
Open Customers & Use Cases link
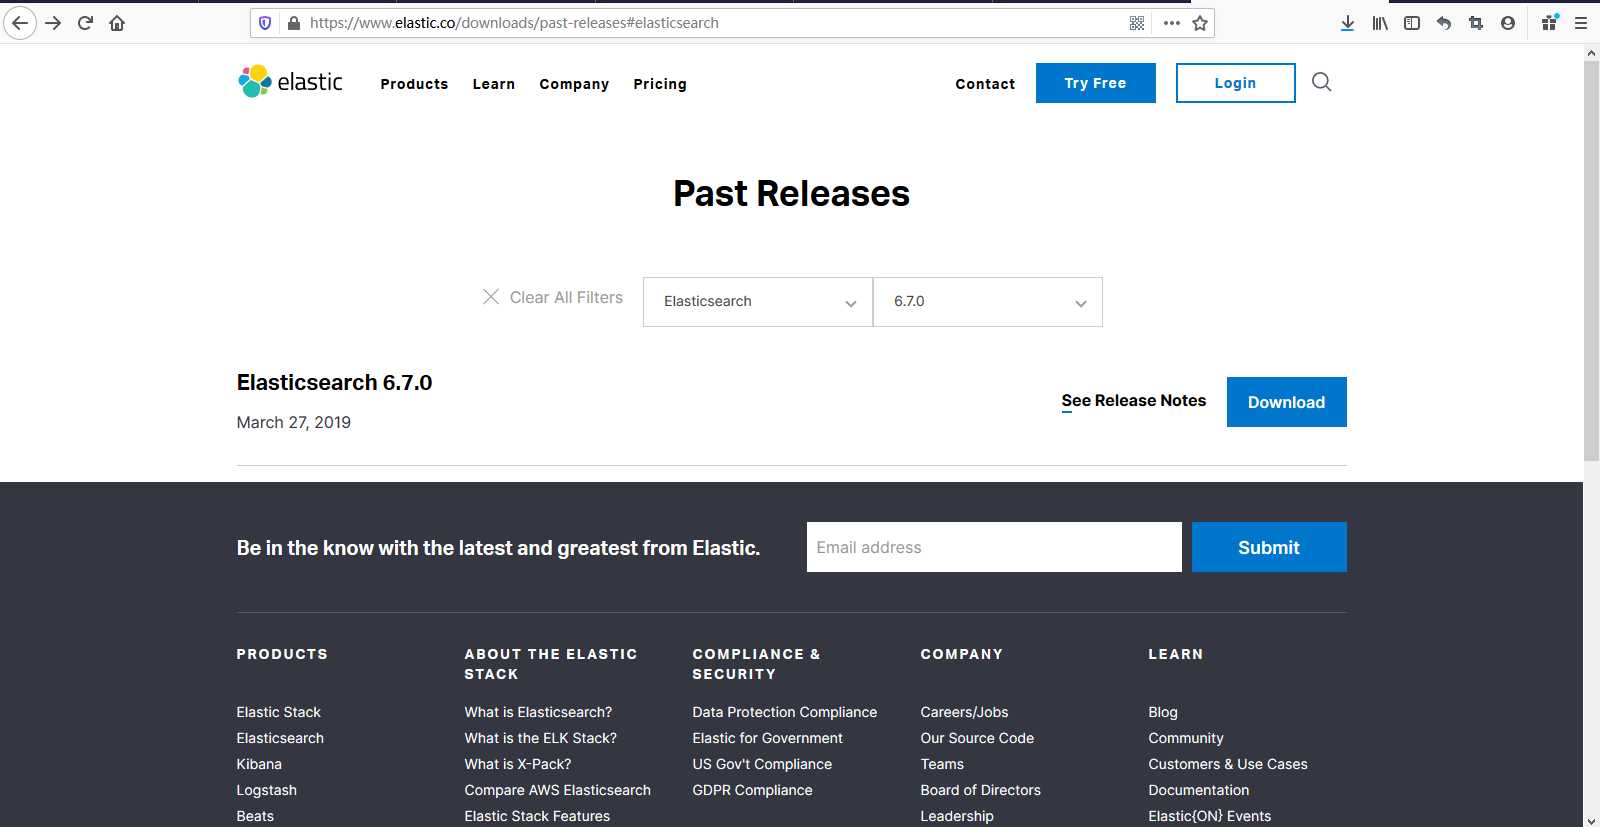coord(1228,764)
